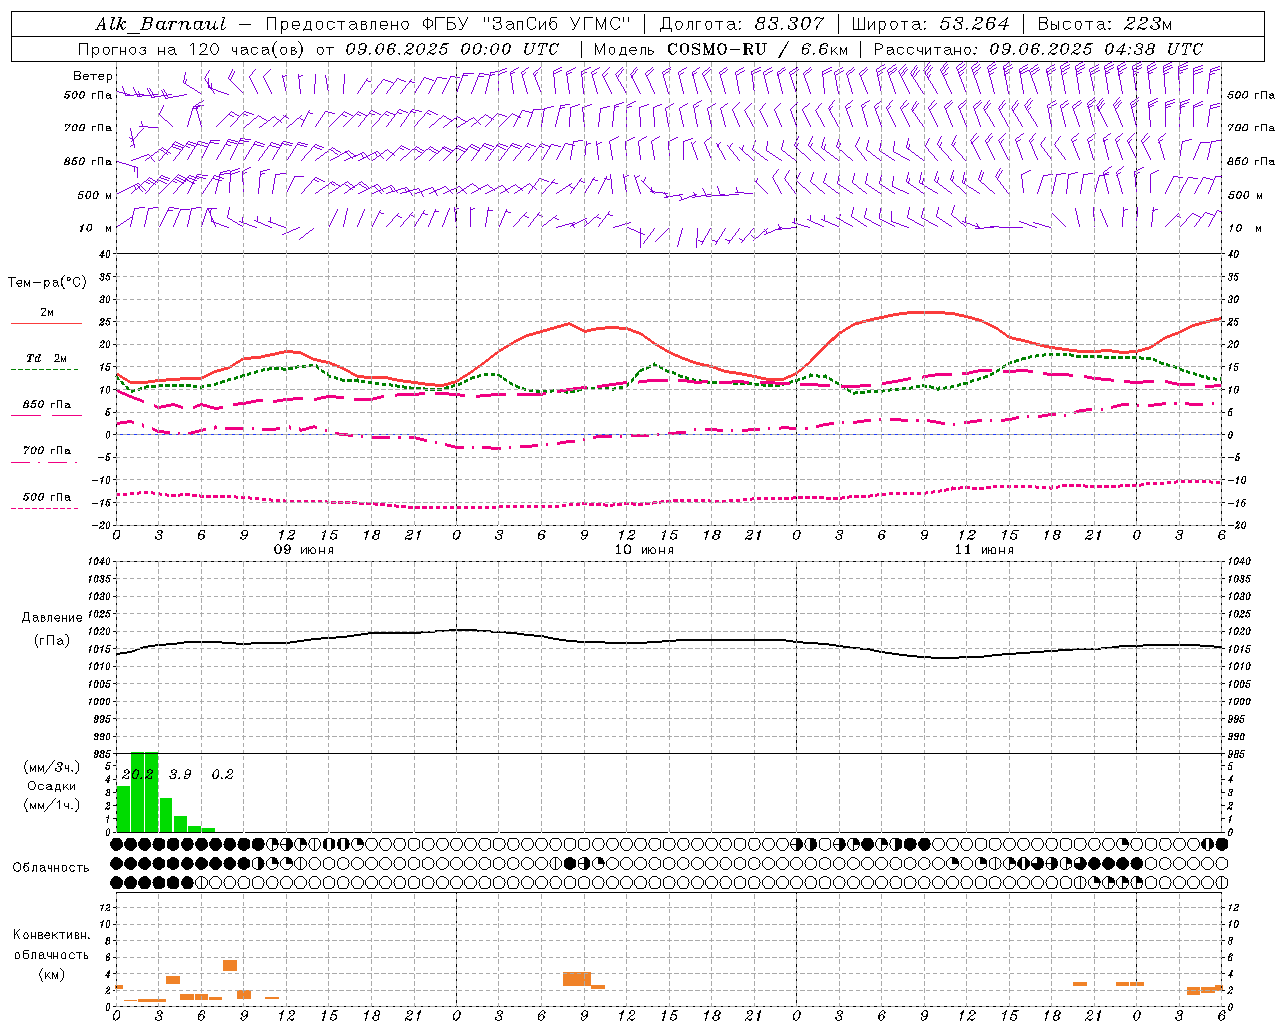Click the Долгота: 83.307 field

pyautogui.click(x=742, y=24)
